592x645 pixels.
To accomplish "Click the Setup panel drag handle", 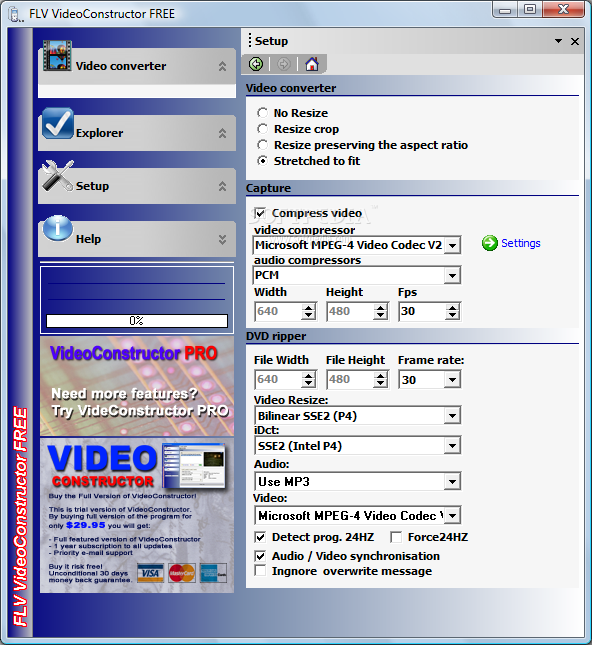I will 249,41.
